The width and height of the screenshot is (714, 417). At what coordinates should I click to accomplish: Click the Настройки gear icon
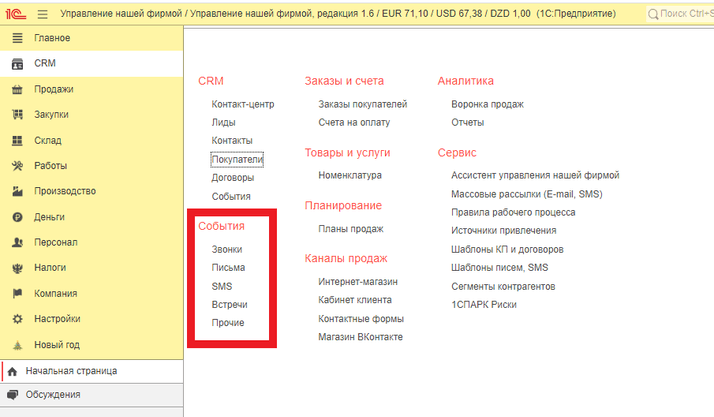(x=17, y=319)
